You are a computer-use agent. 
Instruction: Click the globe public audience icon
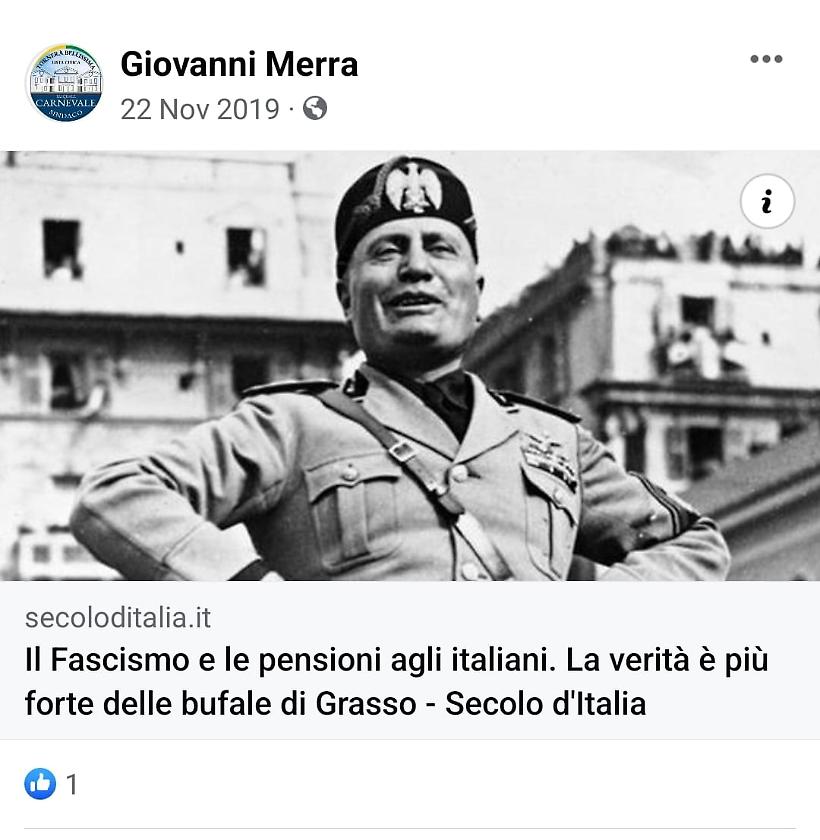[x=315, y=108]
